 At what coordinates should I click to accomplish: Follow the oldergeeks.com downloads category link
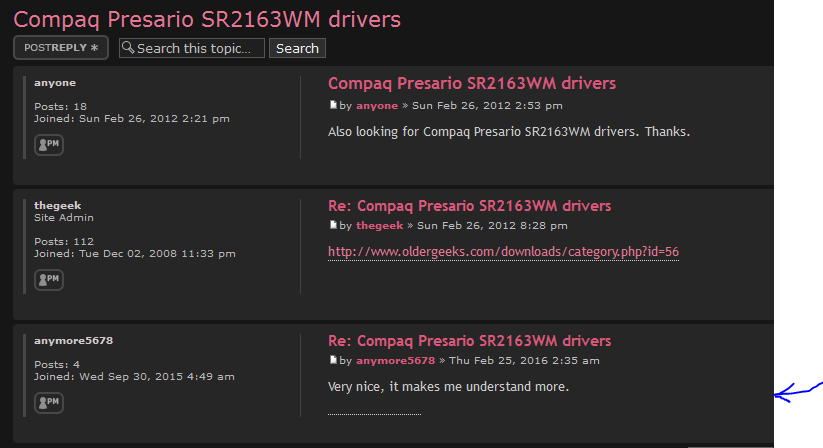[503, 252]
